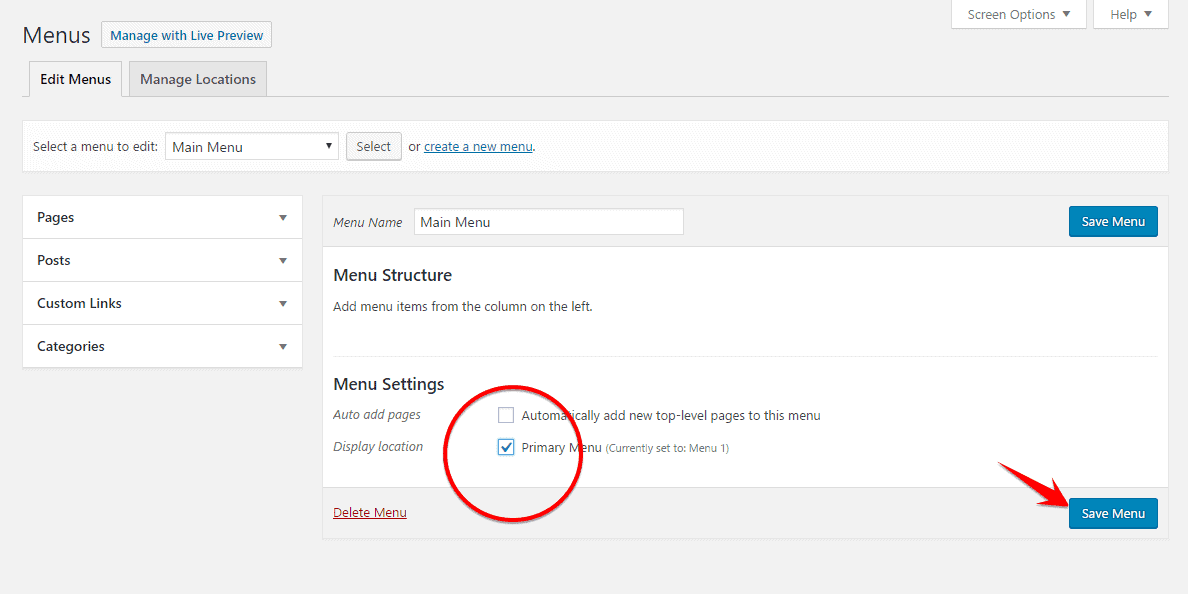Follow the create a new menu link
The image size is (1188, 594).
coord(478,147)
